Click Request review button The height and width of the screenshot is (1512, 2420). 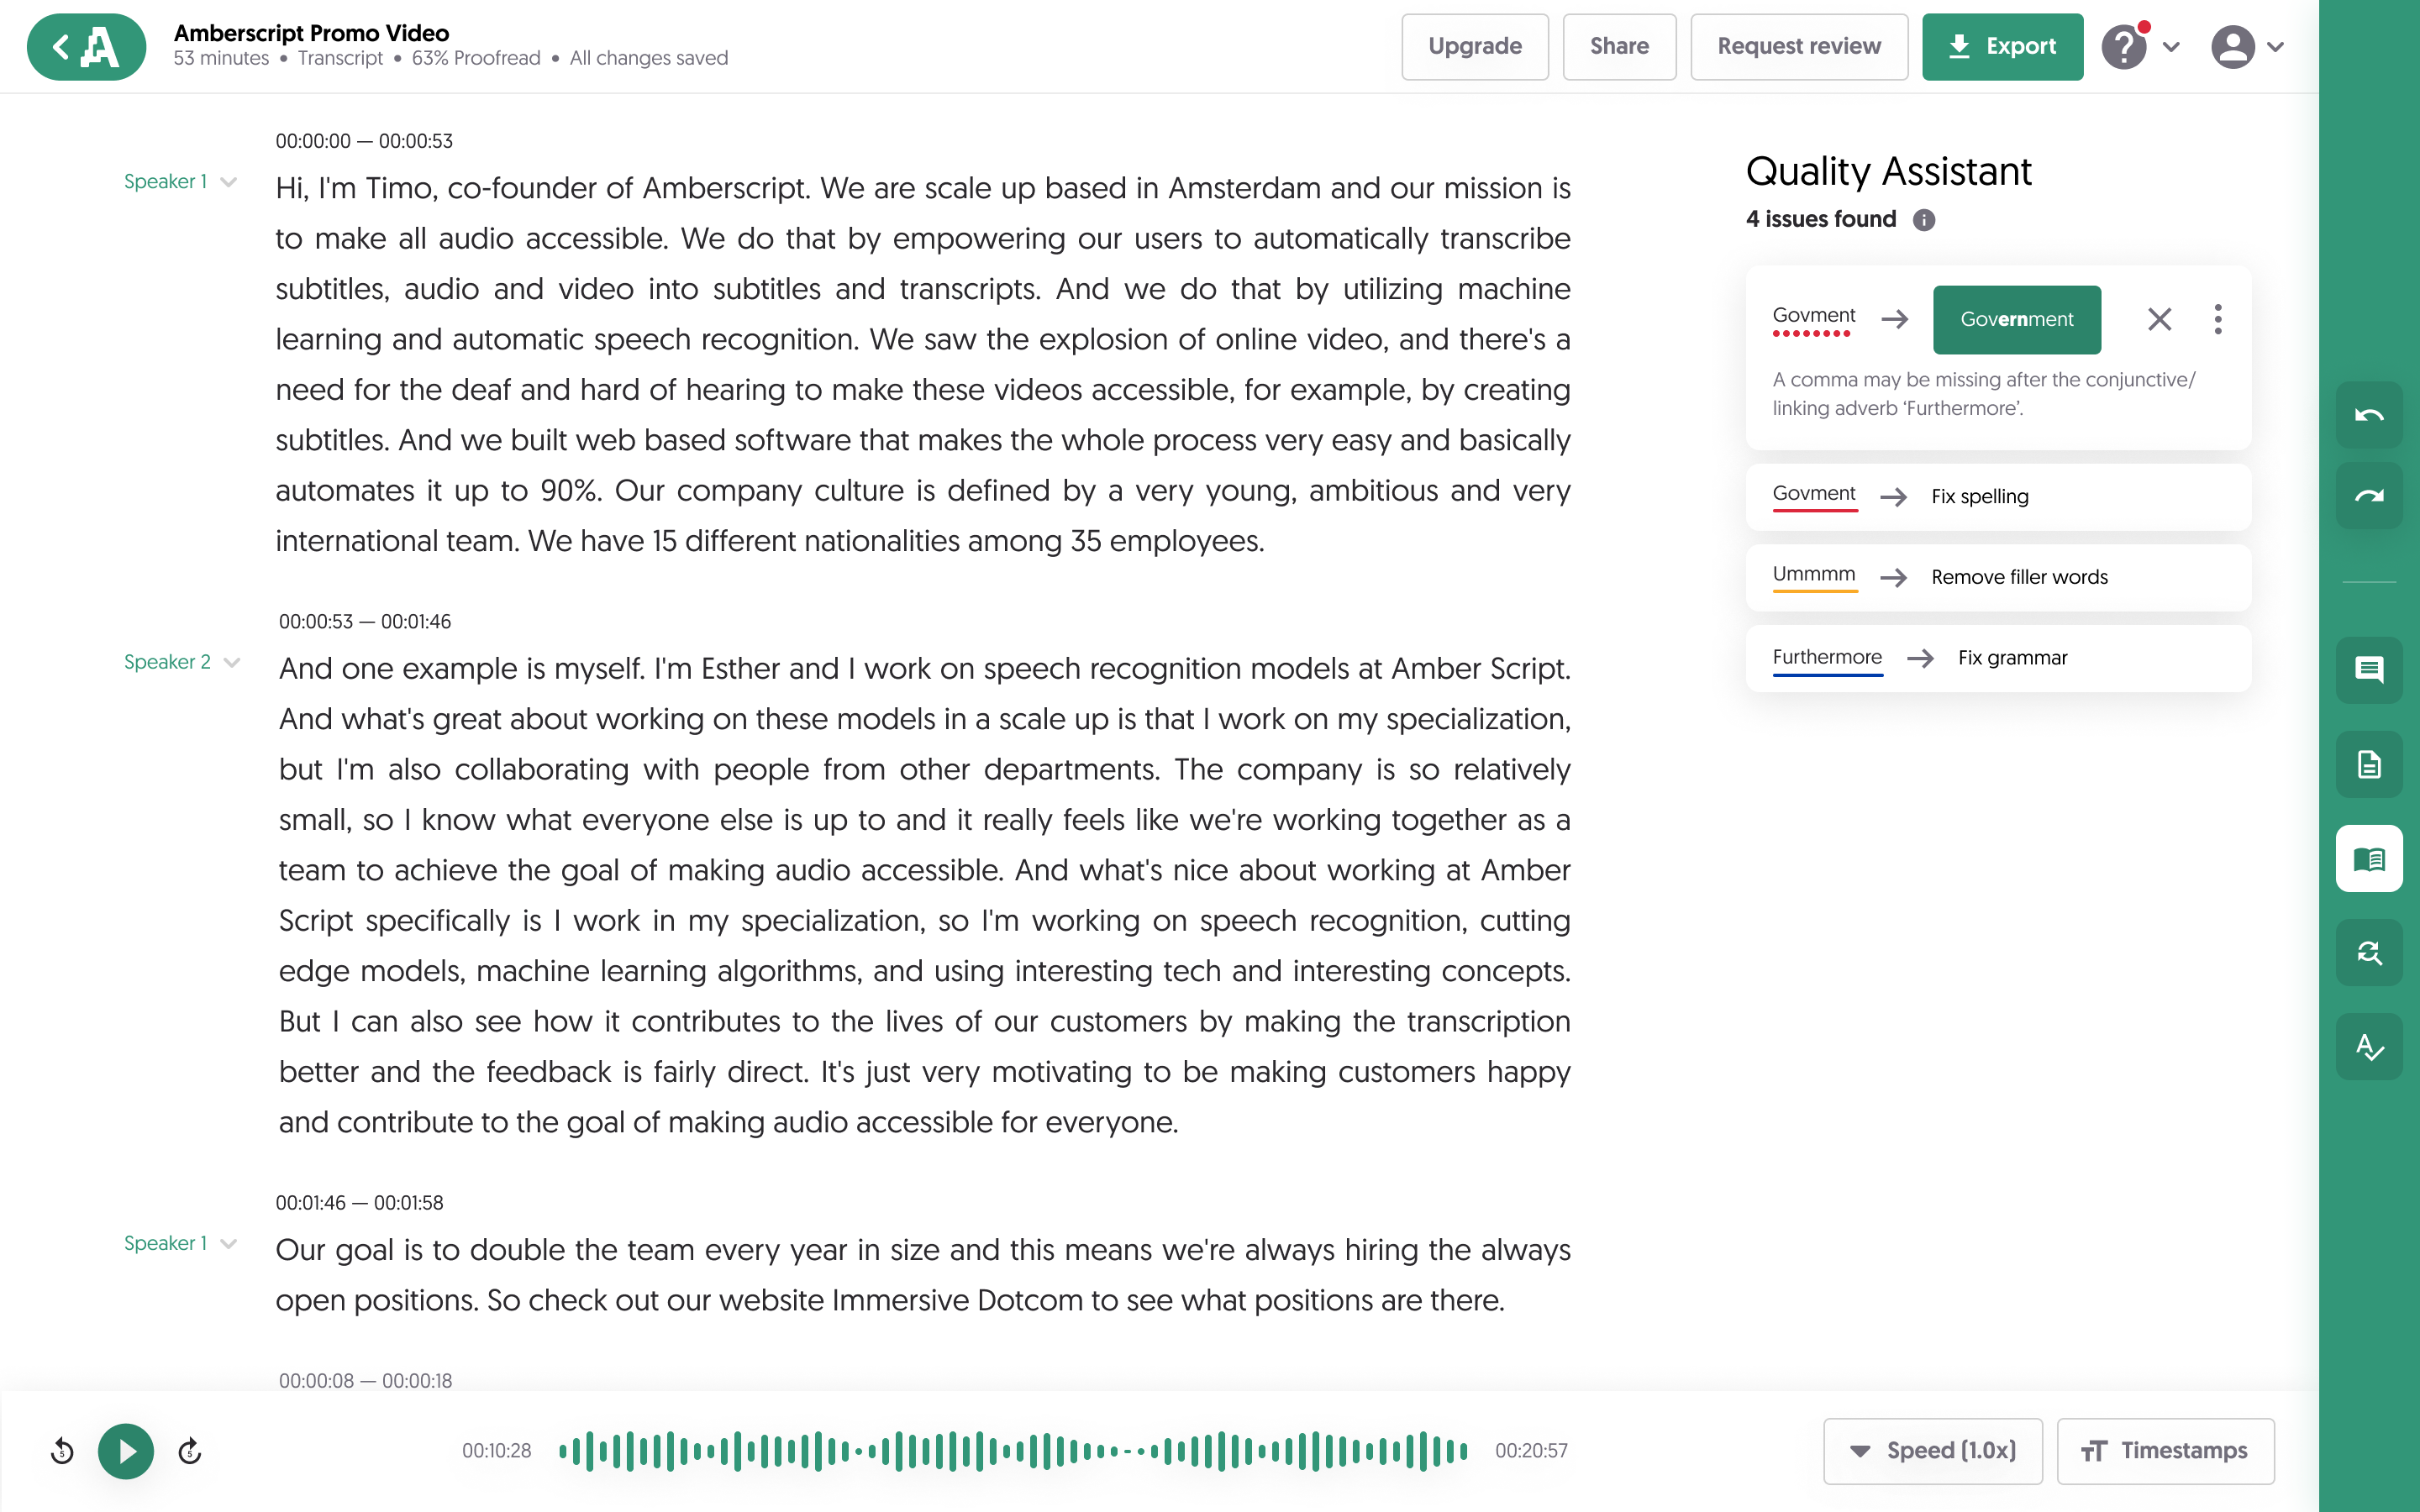tap(1799, 46)
